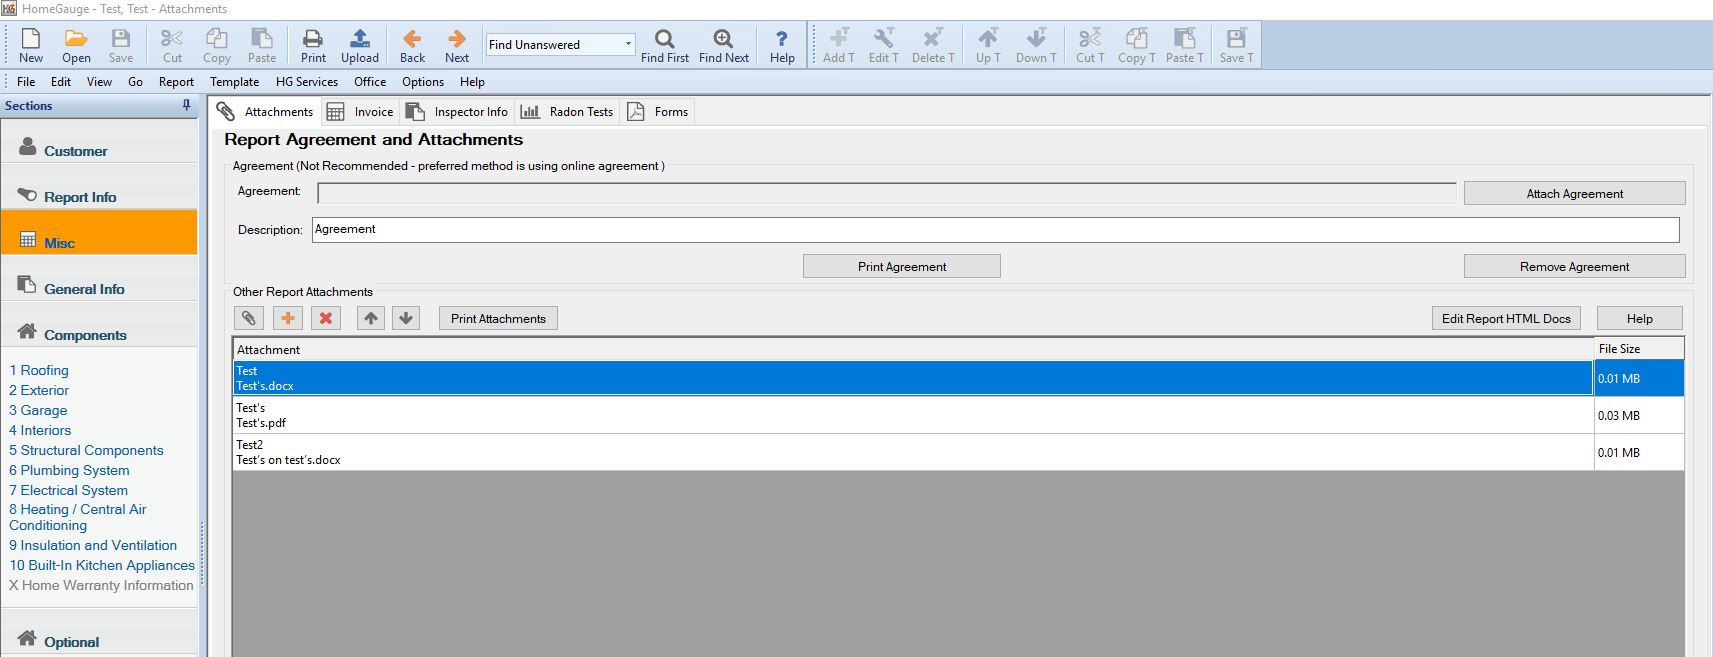Switch to the Invoice tab
The height and width of the screenshot is (657, 1713).
tap(361, 112)
